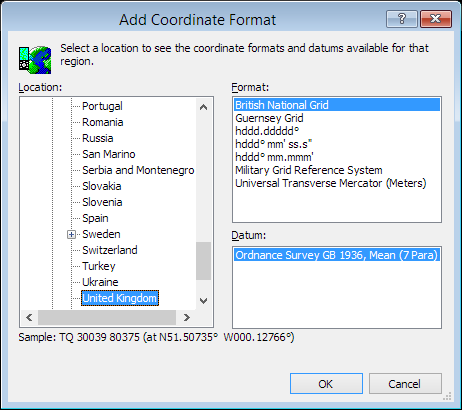Confirm with the OK button
The width and height of the screenshot is (462, 410).
pyautogui.click(x=326, y=384)
